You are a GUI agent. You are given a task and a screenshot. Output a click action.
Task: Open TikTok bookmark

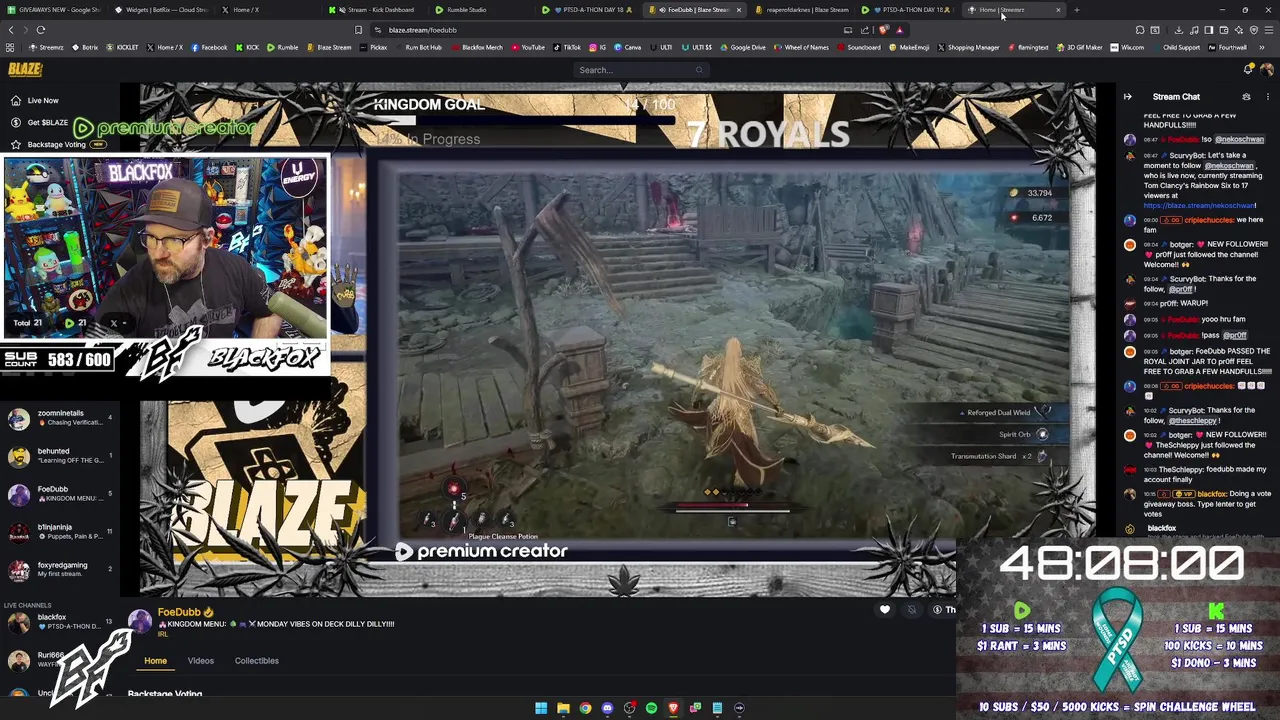tap(566, 47)
